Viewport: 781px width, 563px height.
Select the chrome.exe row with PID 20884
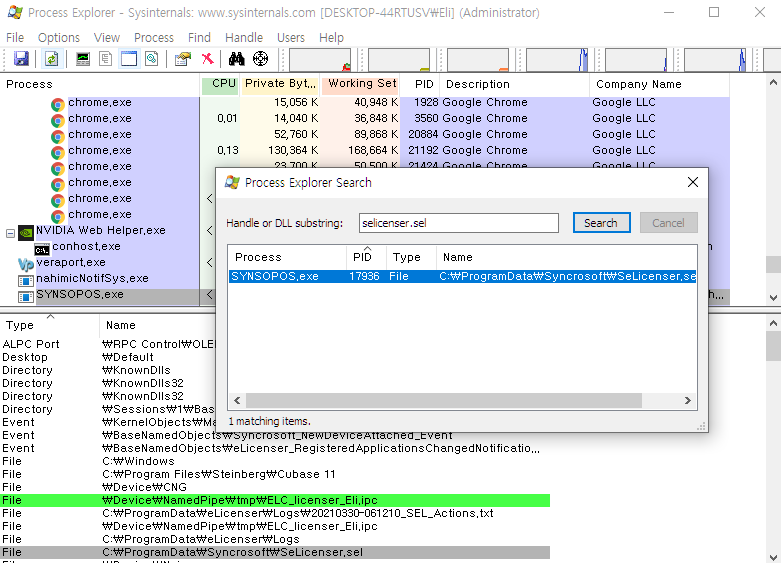[x=365, y=134]
